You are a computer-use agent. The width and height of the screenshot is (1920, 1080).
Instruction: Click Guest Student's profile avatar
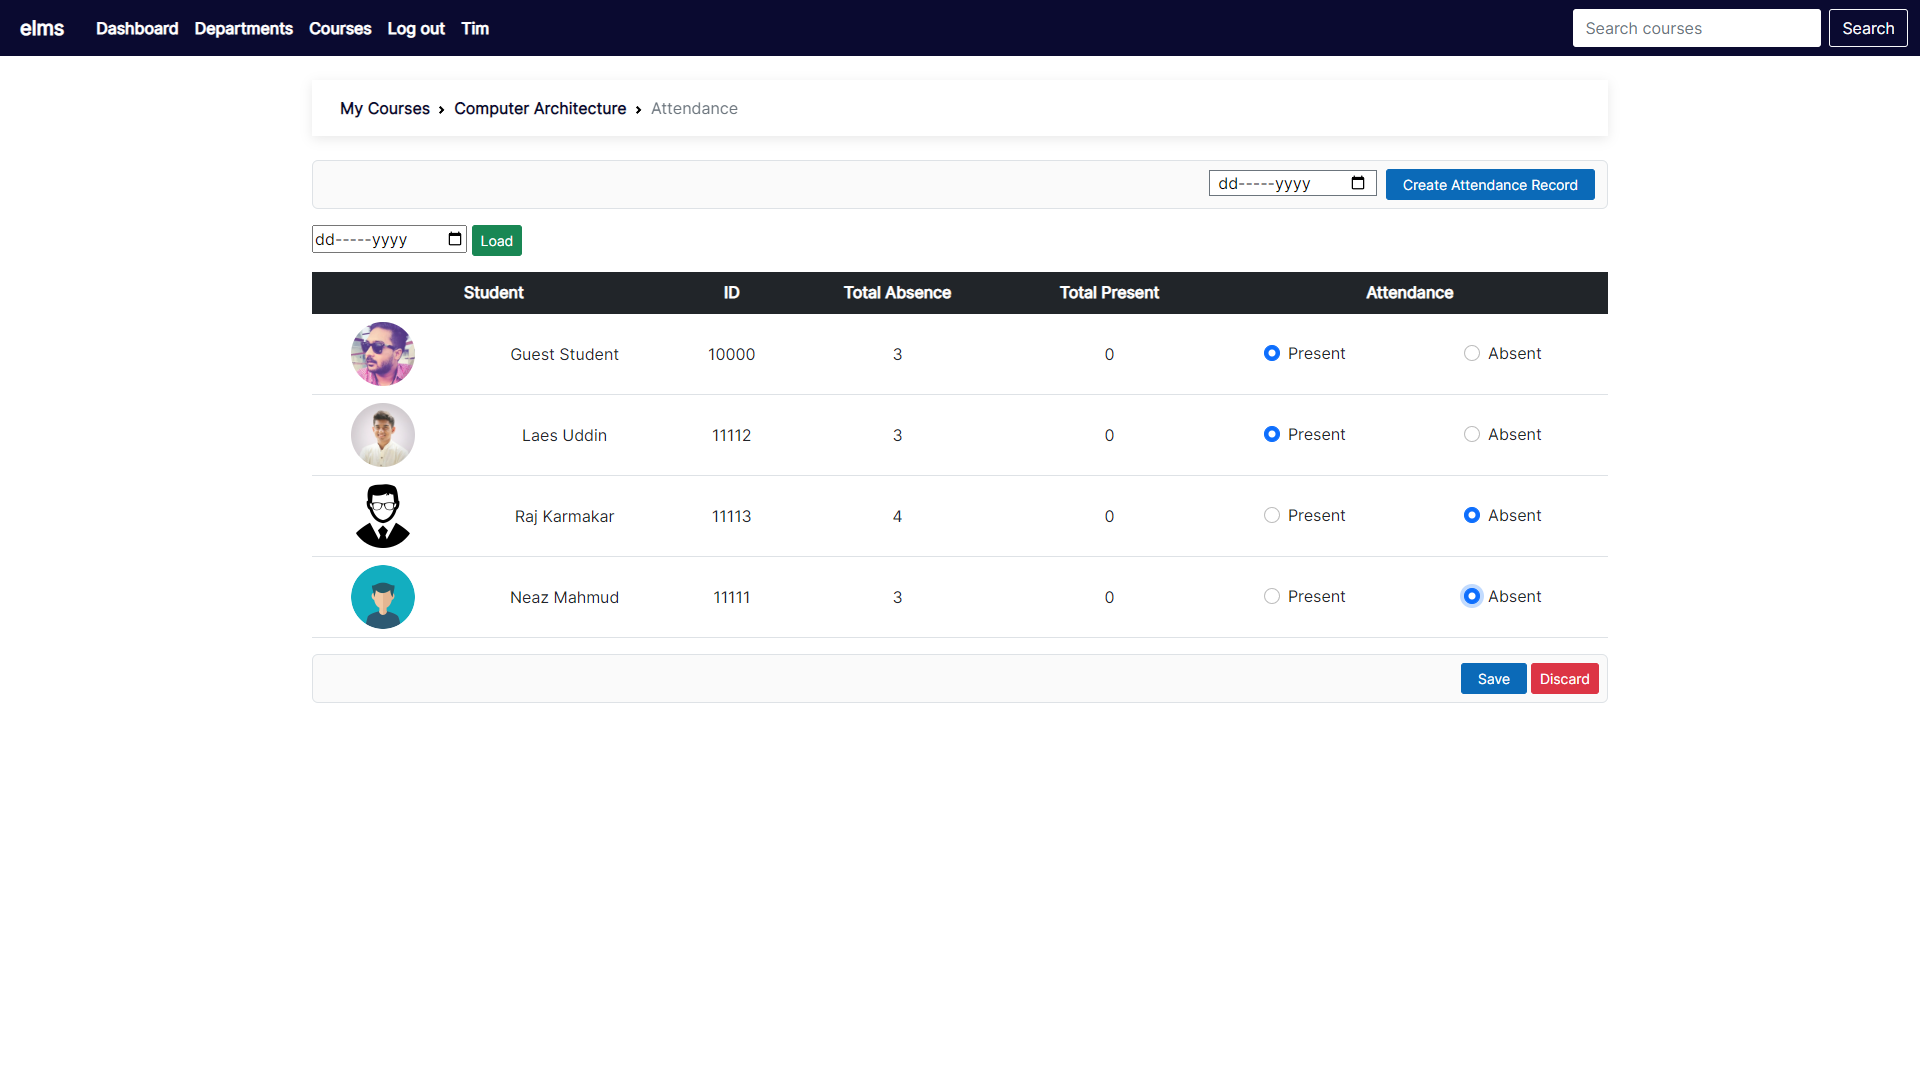pyautogui.click(x=383, y=354)
